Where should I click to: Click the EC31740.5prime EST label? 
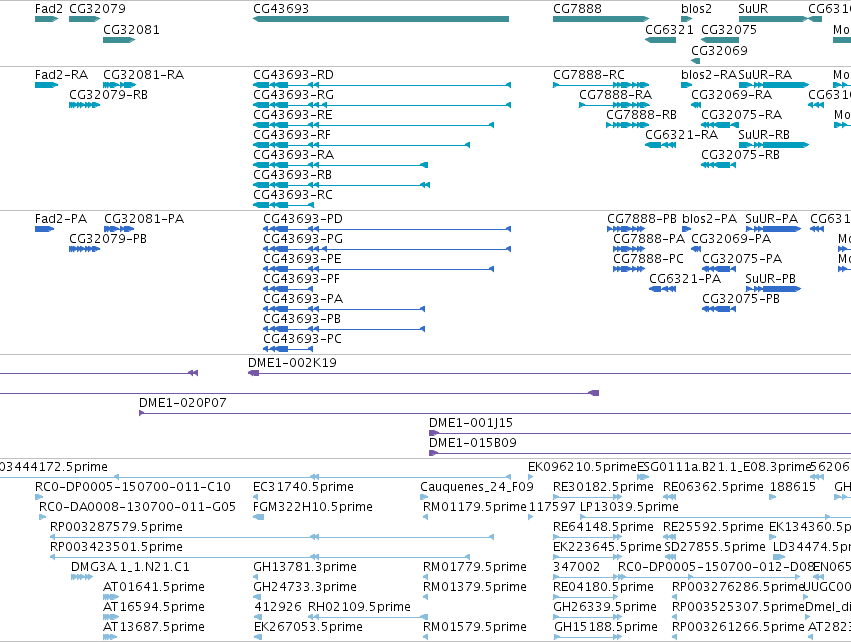tap(303, 487)
